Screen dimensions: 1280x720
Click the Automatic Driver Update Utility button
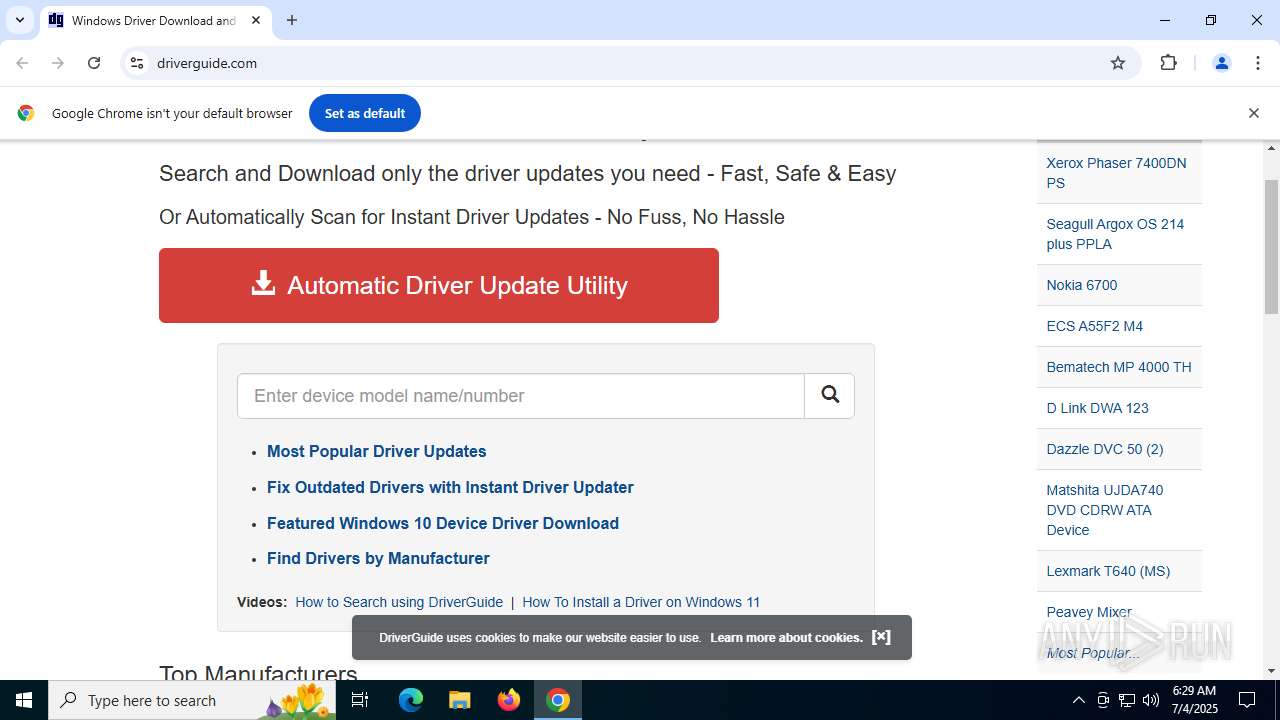click(439, 285)
